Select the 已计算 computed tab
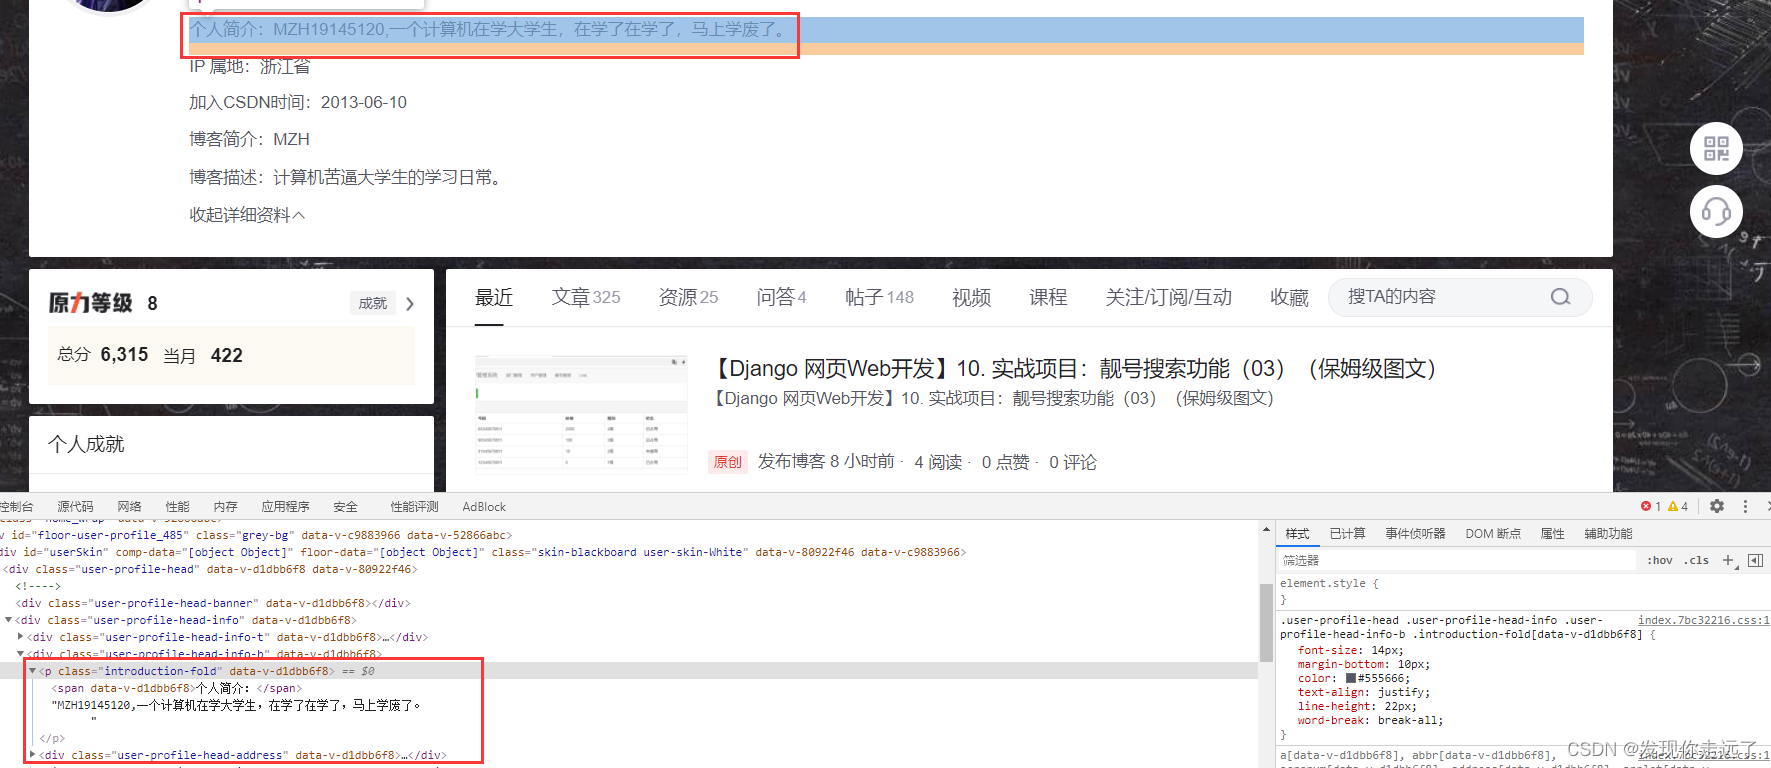This screenshot has height=768, width=1771. pos(1347,534)
